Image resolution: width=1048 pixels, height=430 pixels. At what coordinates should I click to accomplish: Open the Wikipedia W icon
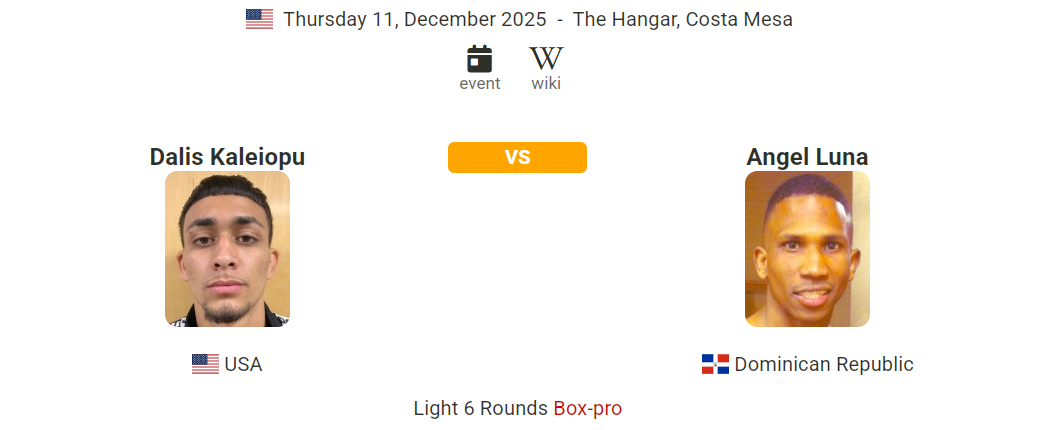pos(546,58)
